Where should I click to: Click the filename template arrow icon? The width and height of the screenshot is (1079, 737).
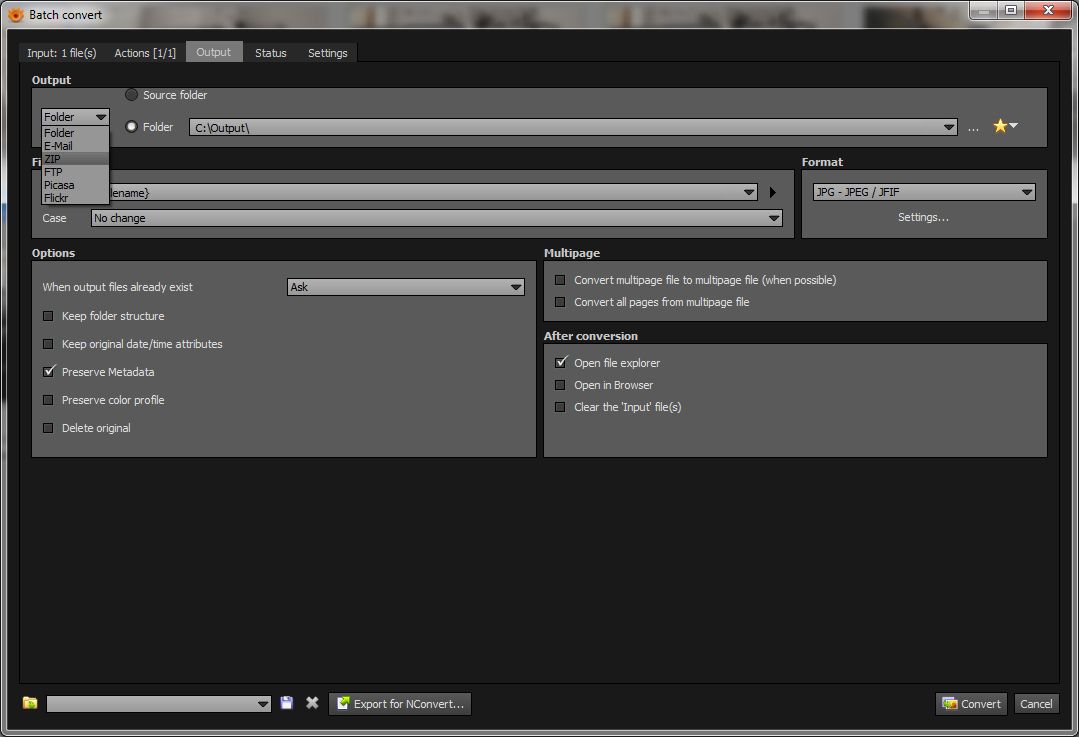[x=772, y=193]
